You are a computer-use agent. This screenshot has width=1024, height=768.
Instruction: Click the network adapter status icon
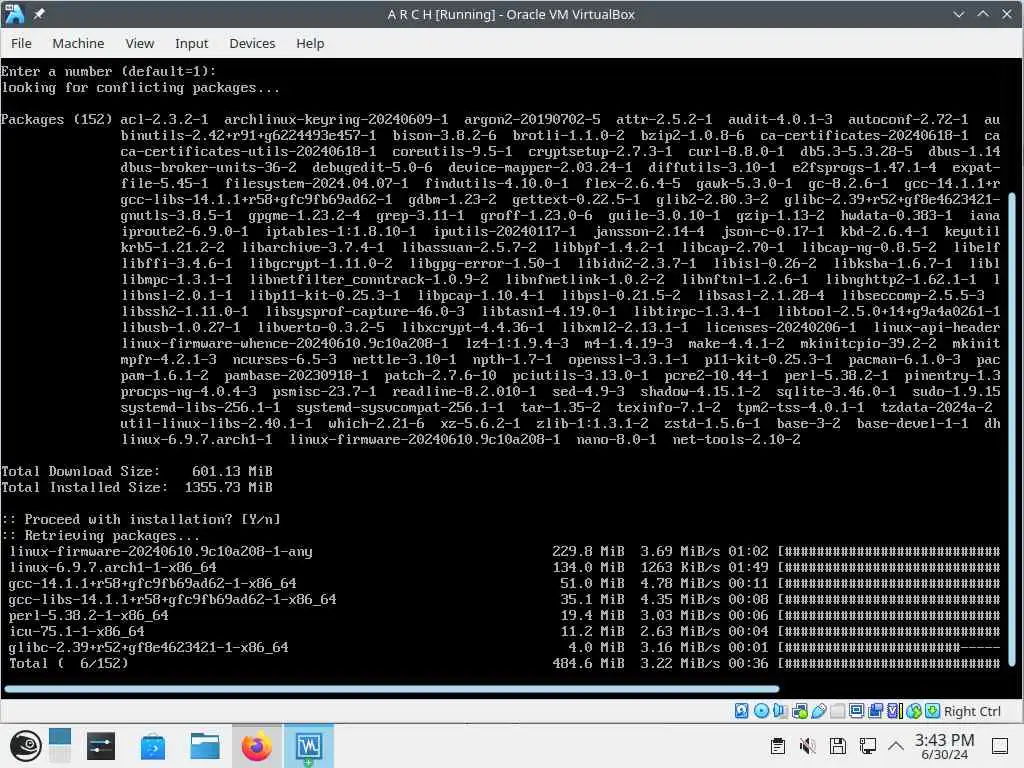[799, 711]
